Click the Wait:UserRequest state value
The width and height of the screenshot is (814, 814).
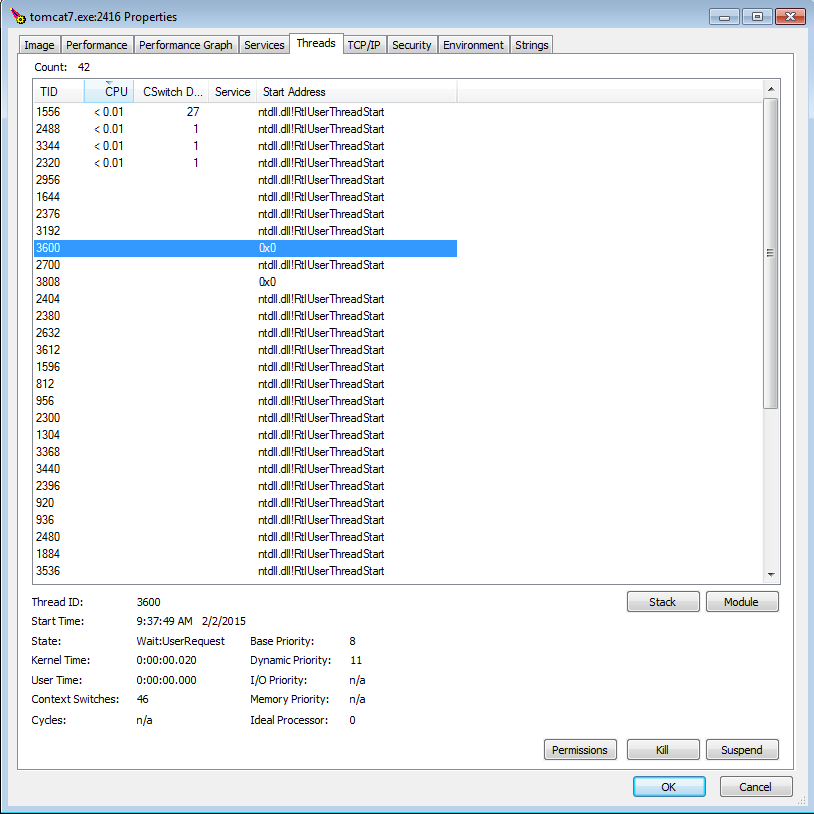[x=181, y=641]
